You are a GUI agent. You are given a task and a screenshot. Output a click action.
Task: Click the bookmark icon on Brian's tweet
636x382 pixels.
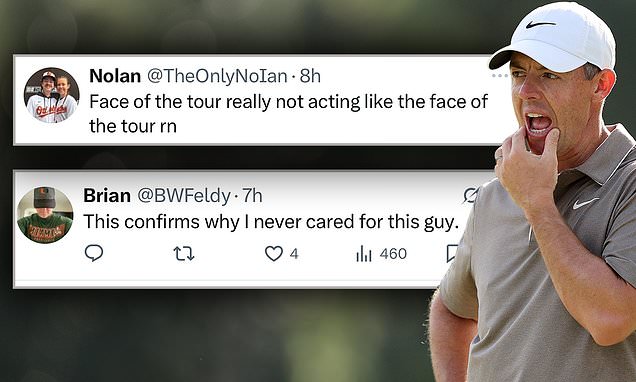pyautogui.click(x=451, y=253)
